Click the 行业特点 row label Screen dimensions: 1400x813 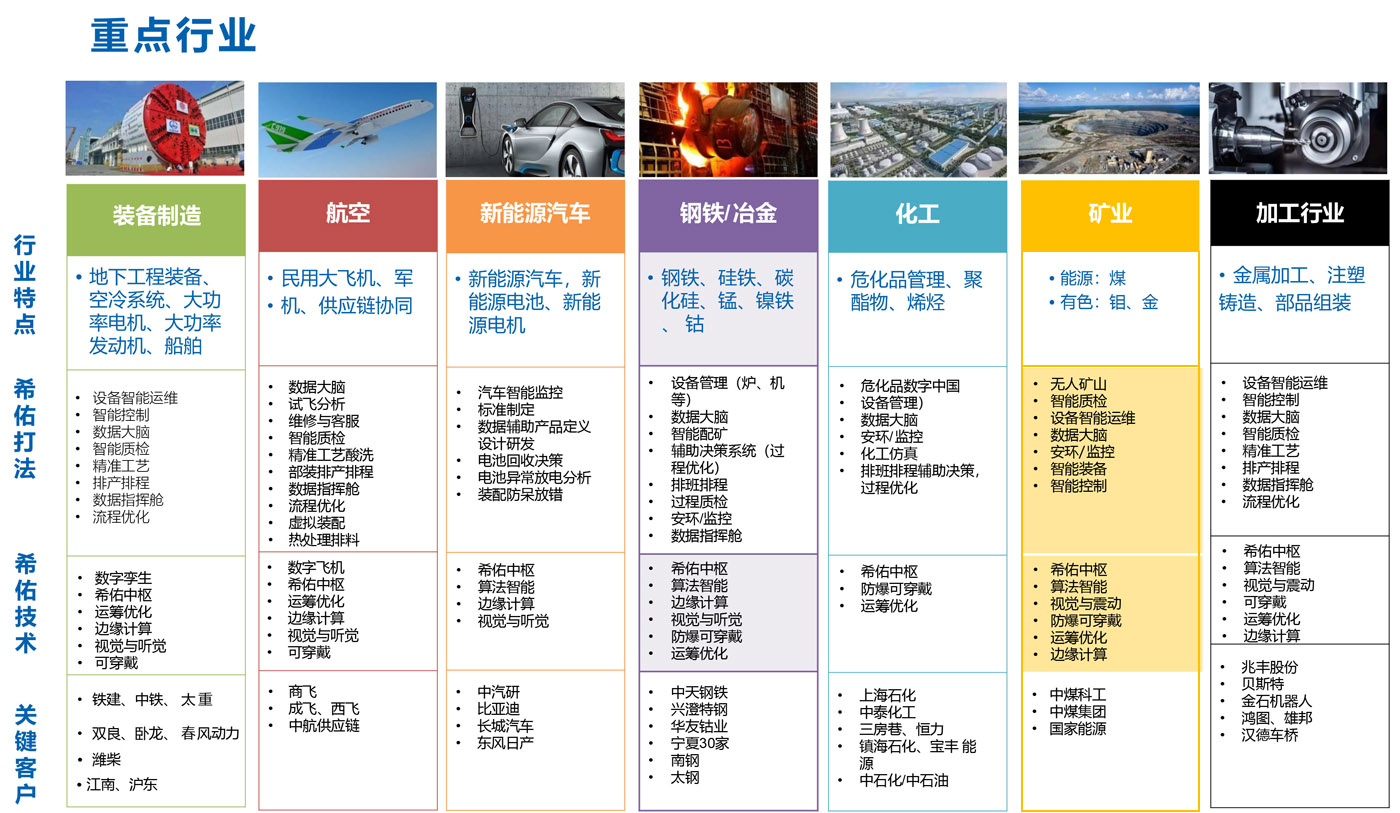25,284
